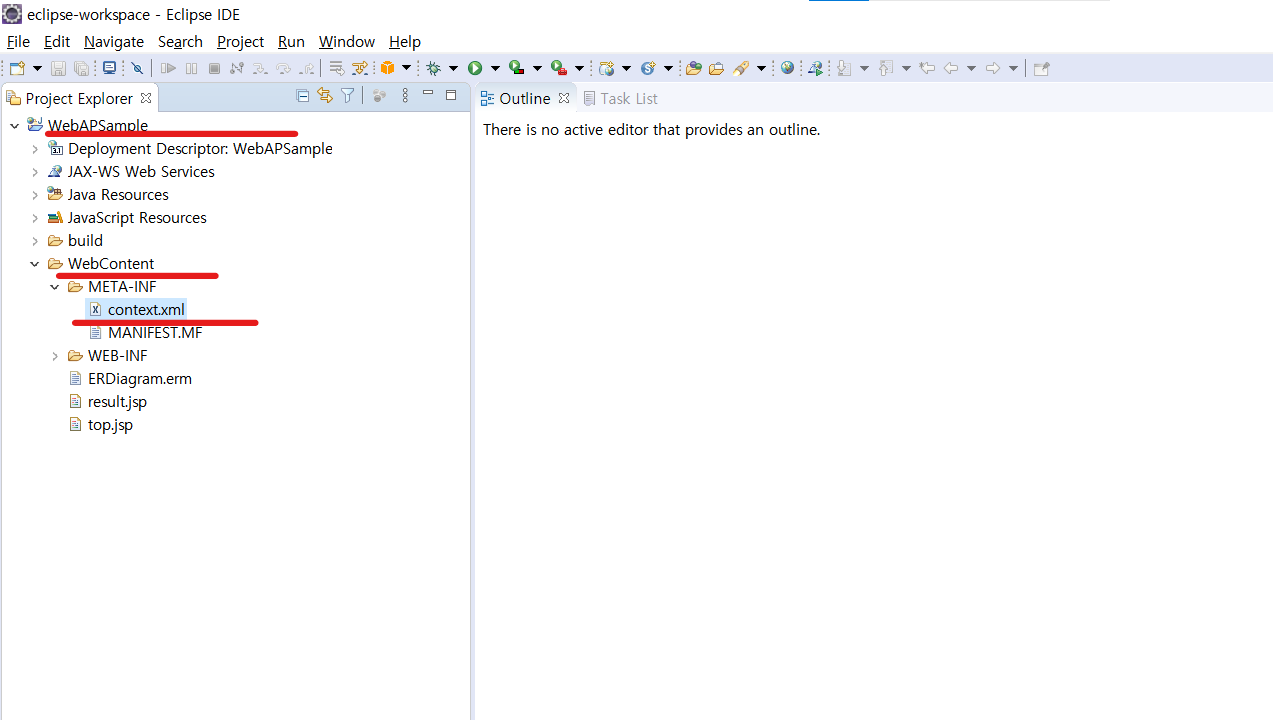Open the Window menu
Viewport: 1273px width, 720px height.
click(x=347, y=41)
